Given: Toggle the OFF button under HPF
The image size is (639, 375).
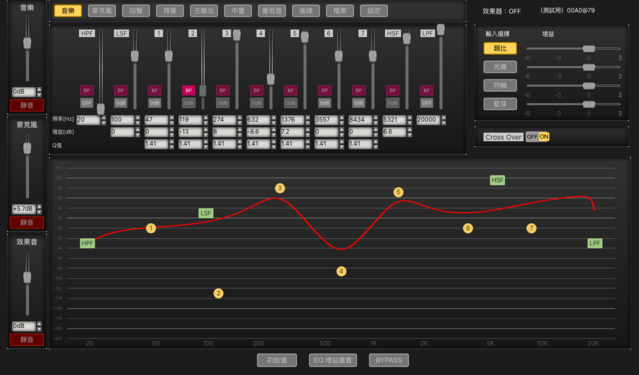Looking at the screenshot, I should coord(86,103).
